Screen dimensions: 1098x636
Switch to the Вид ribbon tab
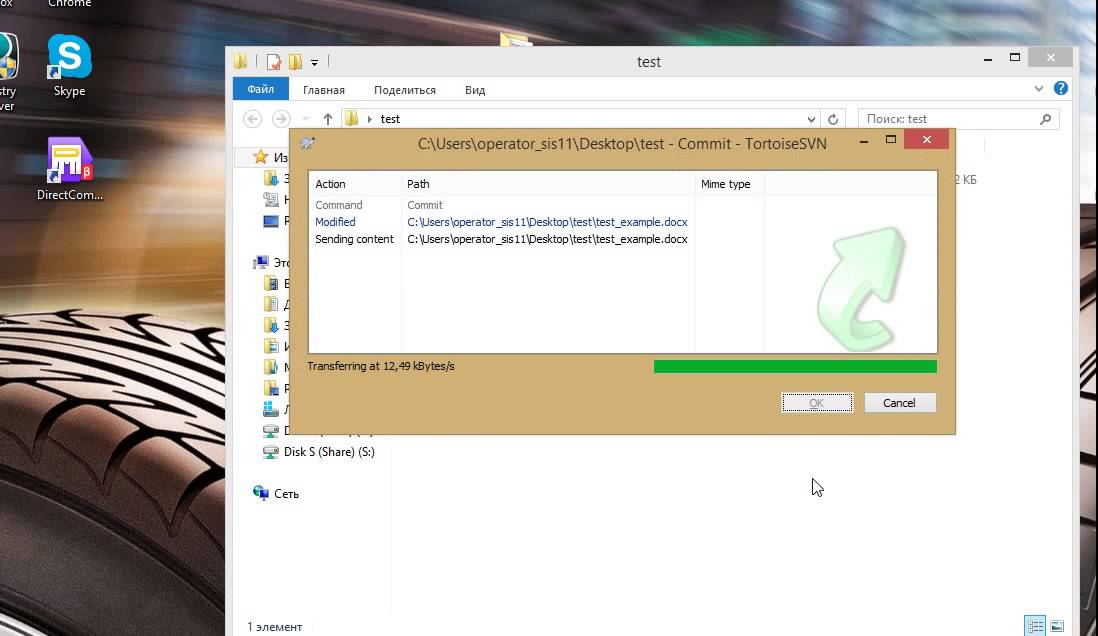tap(475, 90)
